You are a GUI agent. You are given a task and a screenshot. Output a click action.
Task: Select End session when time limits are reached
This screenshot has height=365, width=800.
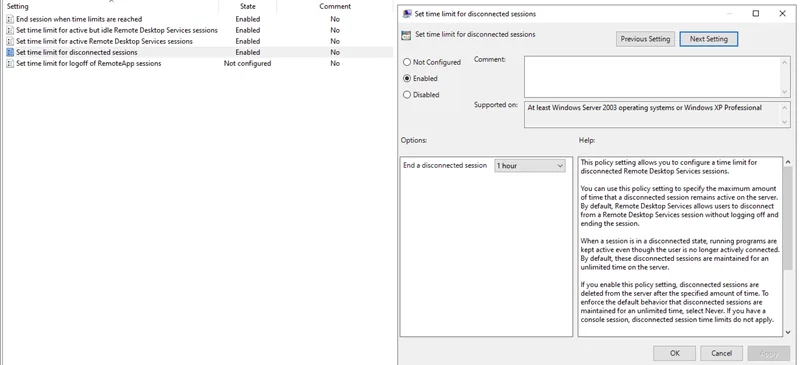79,19
